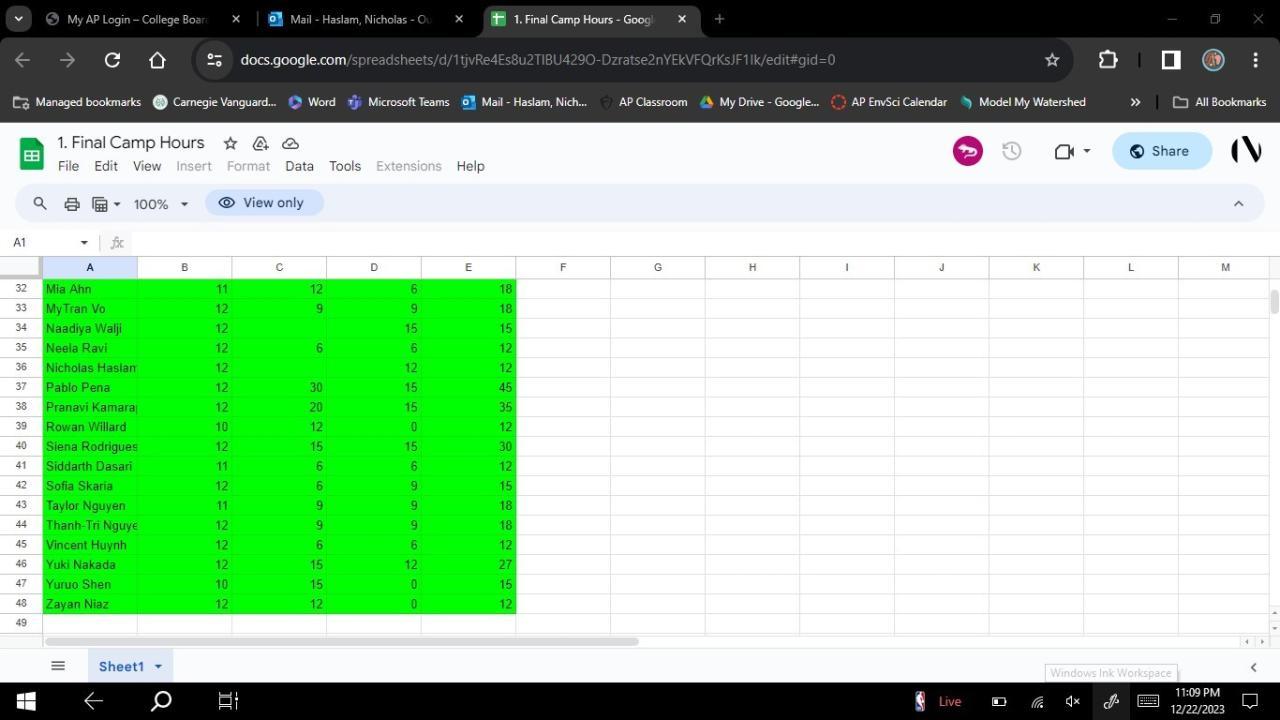Open the Tools menu
Image resolution: width=1280 pixels, height=720 pixels.
pos(345,166)
